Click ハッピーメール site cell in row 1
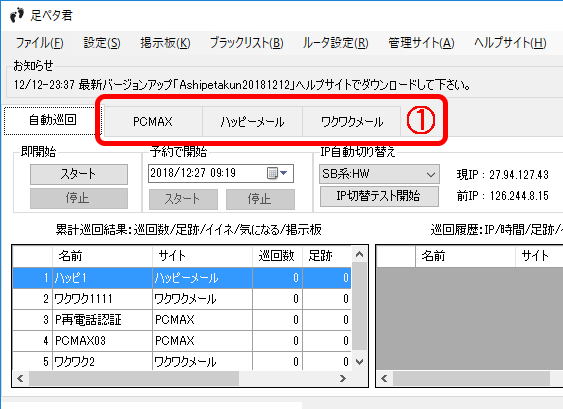 click(x=203, y=278)
